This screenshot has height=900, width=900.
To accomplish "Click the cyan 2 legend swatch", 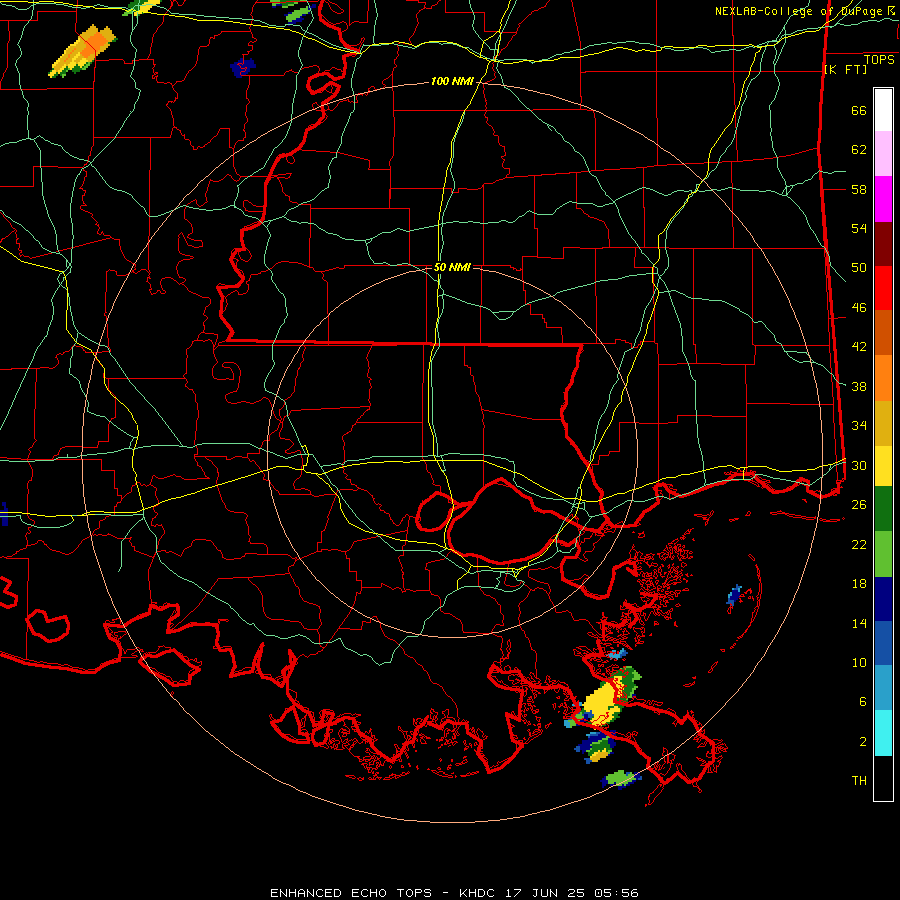I will tap(883, 733).
